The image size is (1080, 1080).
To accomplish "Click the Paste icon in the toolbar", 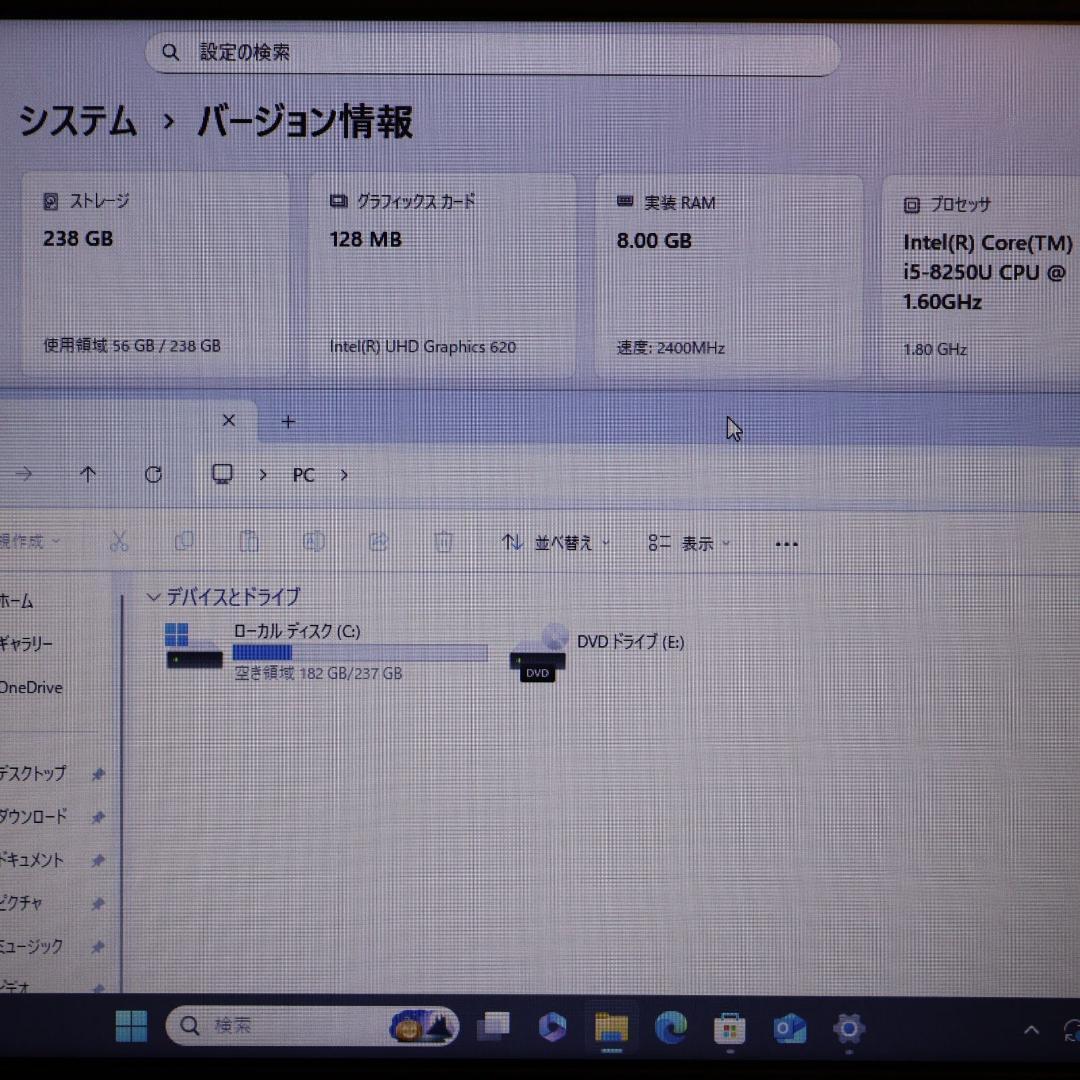I will click(249, 540).
